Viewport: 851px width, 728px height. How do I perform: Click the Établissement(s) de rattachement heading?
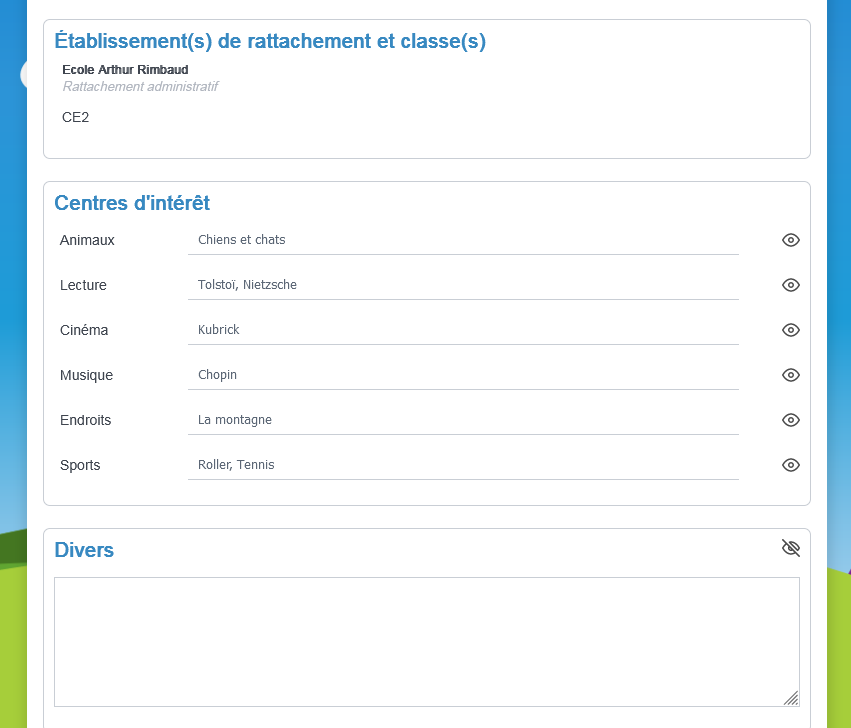pos(270,41)
